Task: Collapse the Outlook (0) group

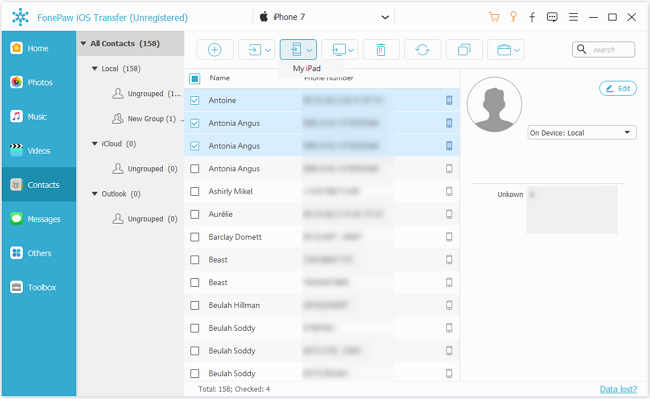Action: 95,194
